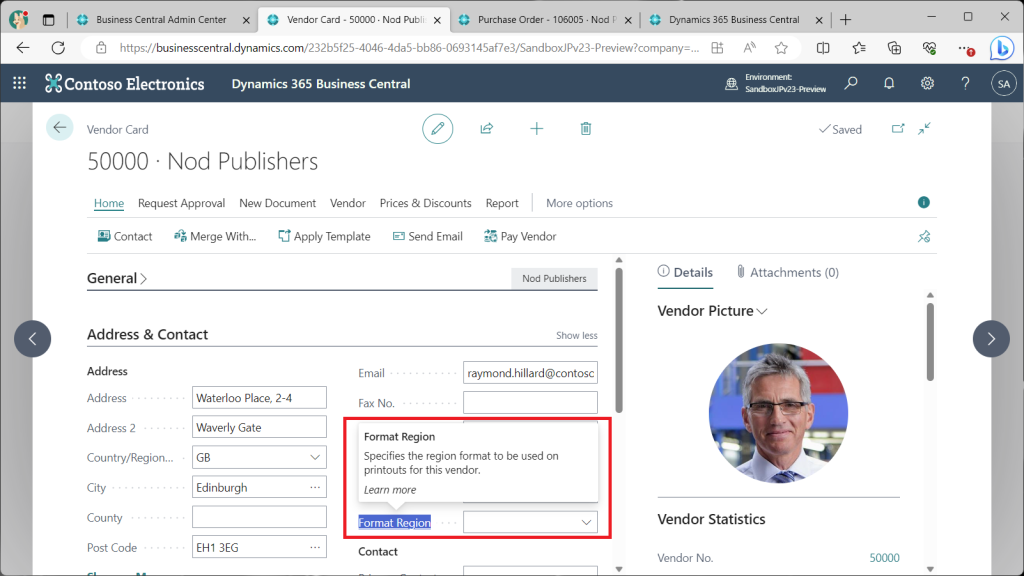Open the notifications bell

click(889, 84)
